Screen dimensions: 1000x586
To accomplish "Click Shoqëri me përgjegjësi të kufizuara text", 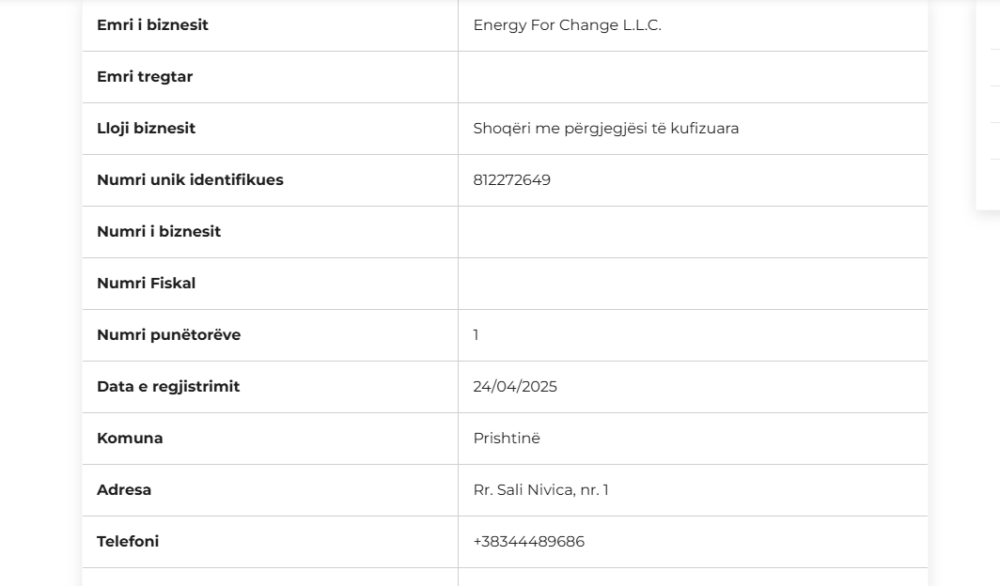I will point(606,128).
